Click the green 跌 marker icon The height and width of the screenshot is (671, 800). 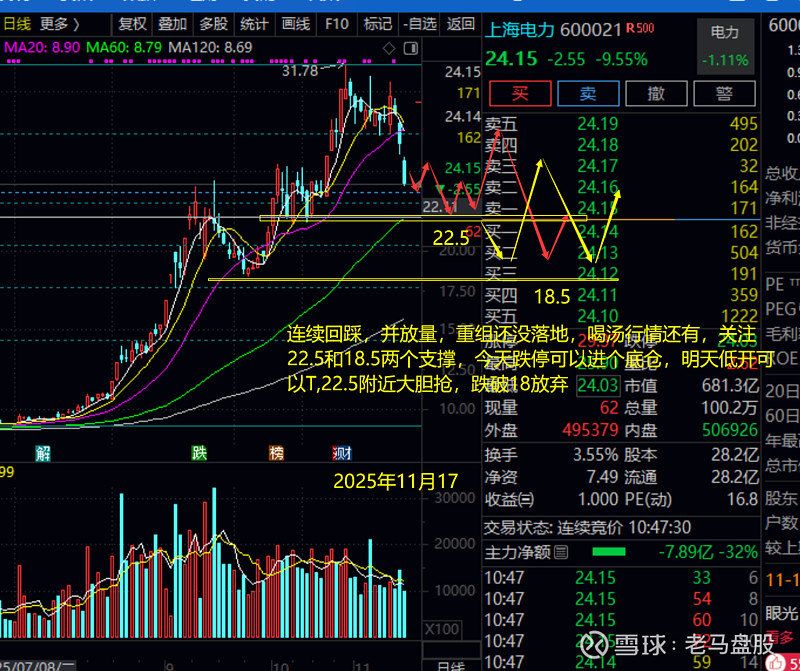point(199,453)
